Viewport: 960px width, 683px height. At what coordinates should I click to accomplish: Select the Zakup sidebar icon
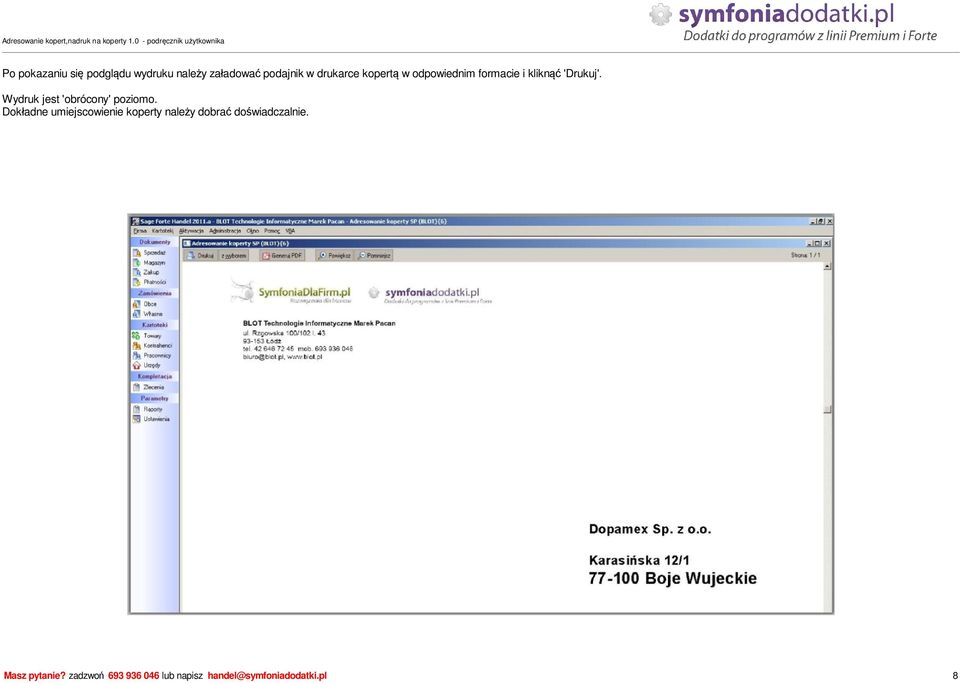click(137, 272)
